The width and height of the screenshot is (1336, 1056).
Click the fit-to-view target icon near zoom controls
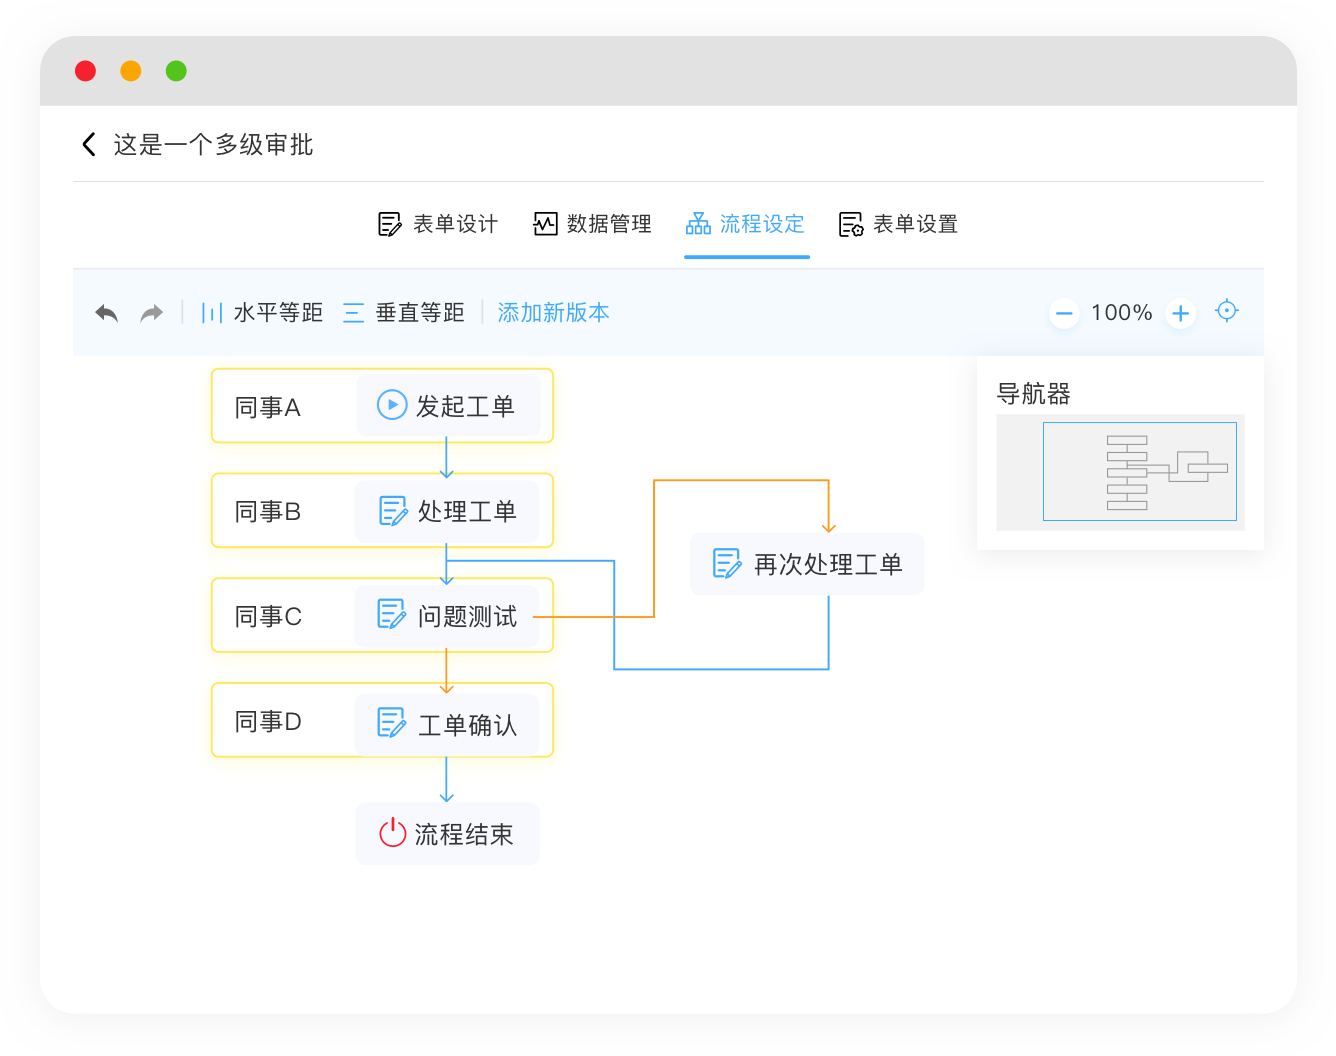coord(1227,312)
